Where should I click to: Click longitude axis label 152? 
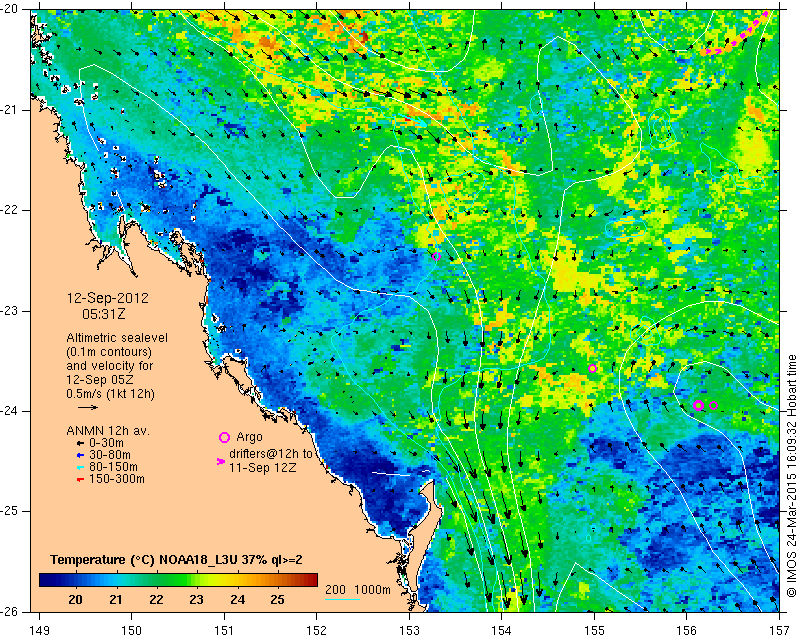coord(317,630)
